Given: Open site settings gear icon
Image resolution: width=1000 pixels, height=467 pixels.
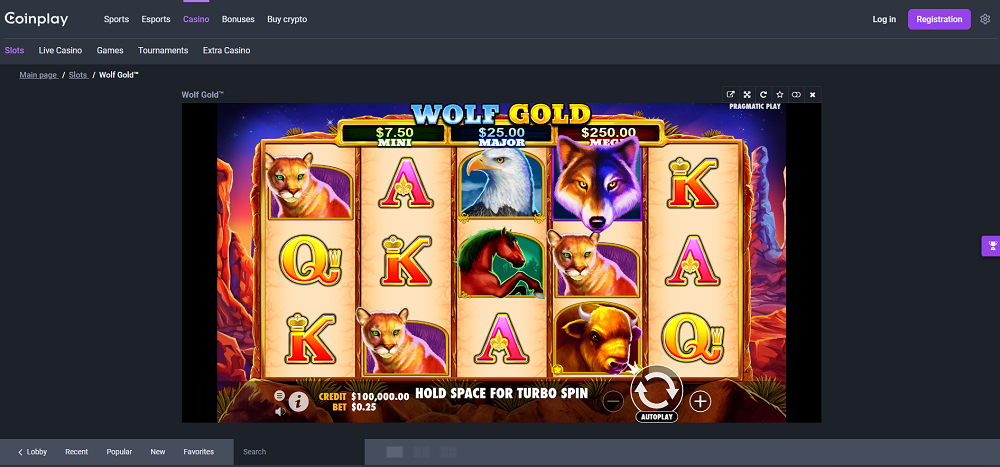Looking at the screenshot, I should tap(985, 19).
